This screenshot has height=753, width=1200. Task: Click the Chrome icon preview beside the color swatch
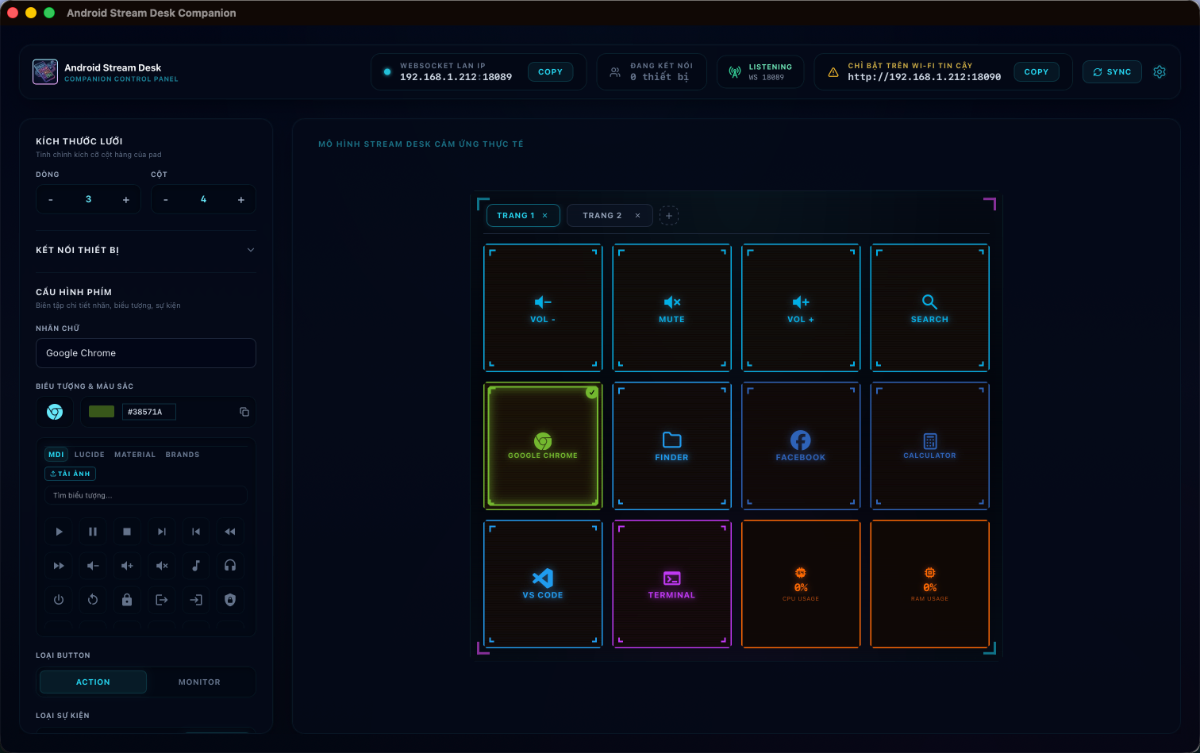(x=55, y=412)
